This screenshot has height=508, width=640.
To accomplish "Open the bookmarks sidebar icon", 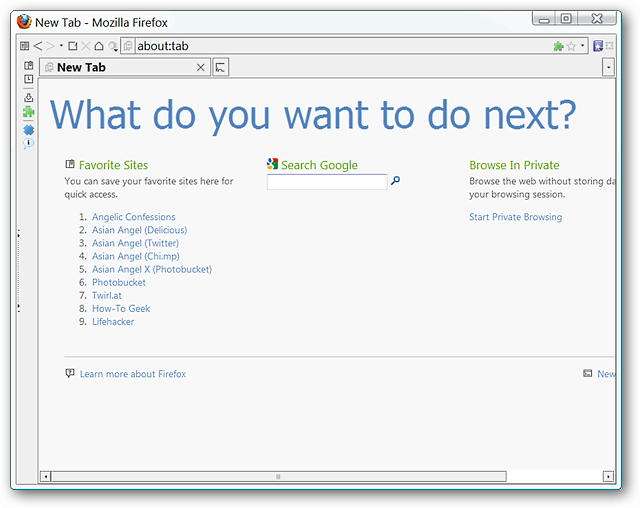I will pyautogui.click(x=29, y=65).
